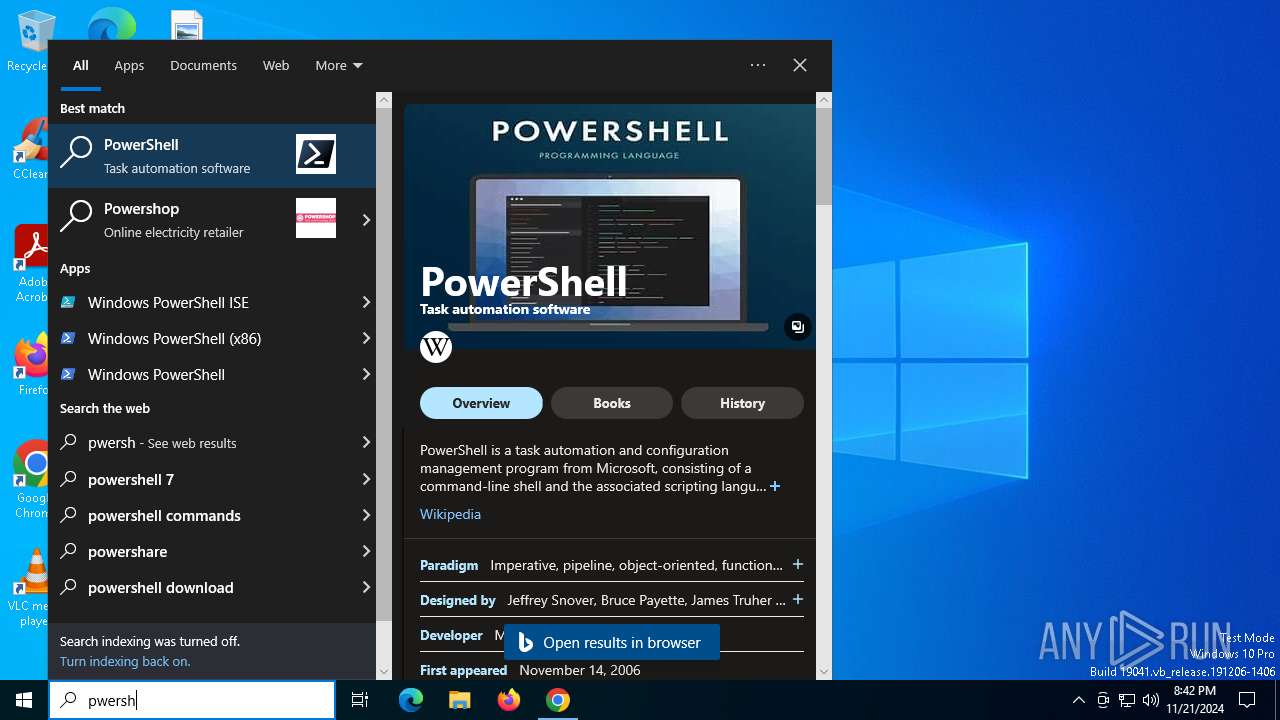Expand the powershell download suggestion arrow
Image resolution: width=1280 pixels, height=720 pixels.
point(366,587)
